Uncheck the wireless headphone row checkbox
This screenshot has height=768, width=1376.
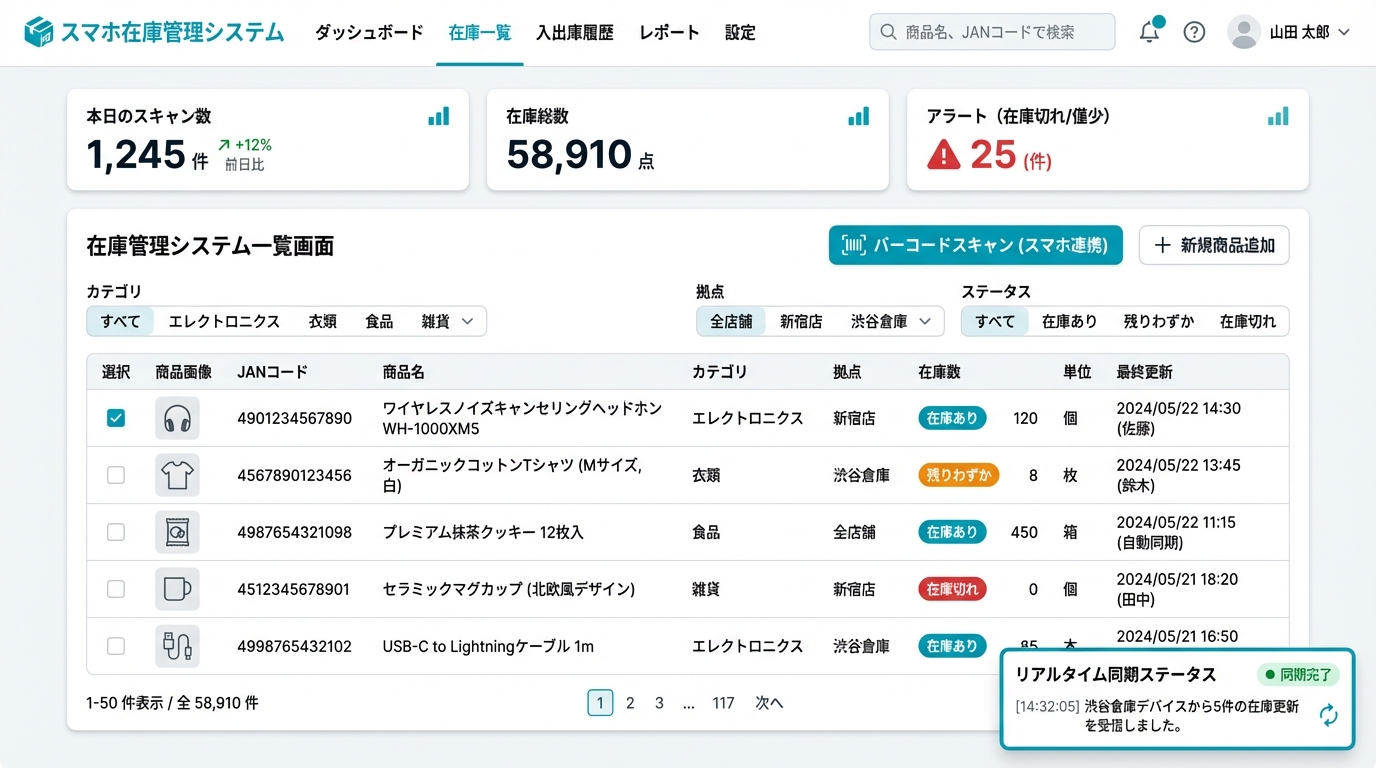tap(115, 418)
